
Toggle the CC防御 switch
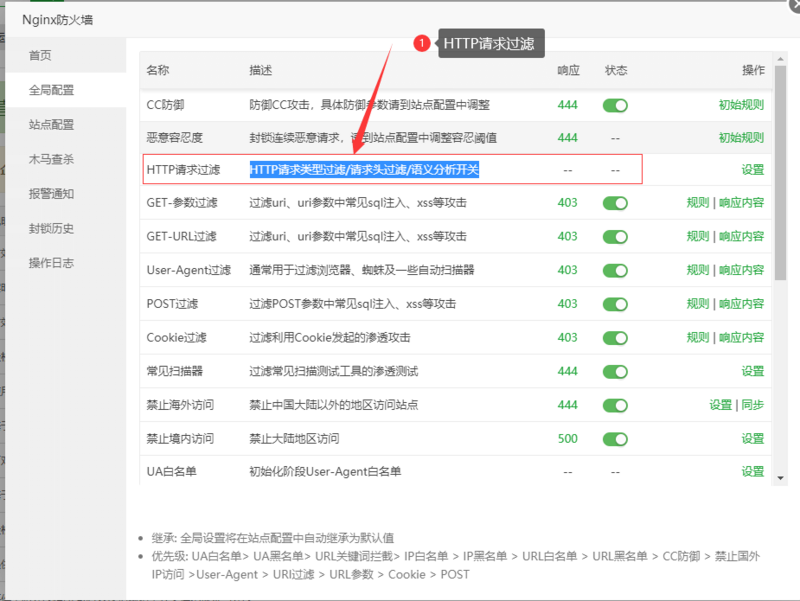click(615, 105)
